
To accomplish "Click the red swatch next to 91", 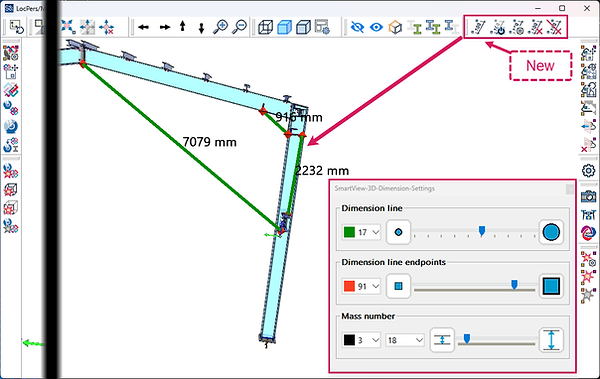I will click(x=349, y=286).
